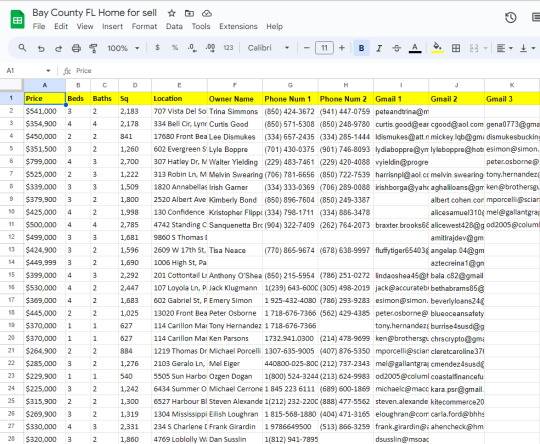The image size is (540, 444).
Task: Redo the last action
Action: click(58, 48)
